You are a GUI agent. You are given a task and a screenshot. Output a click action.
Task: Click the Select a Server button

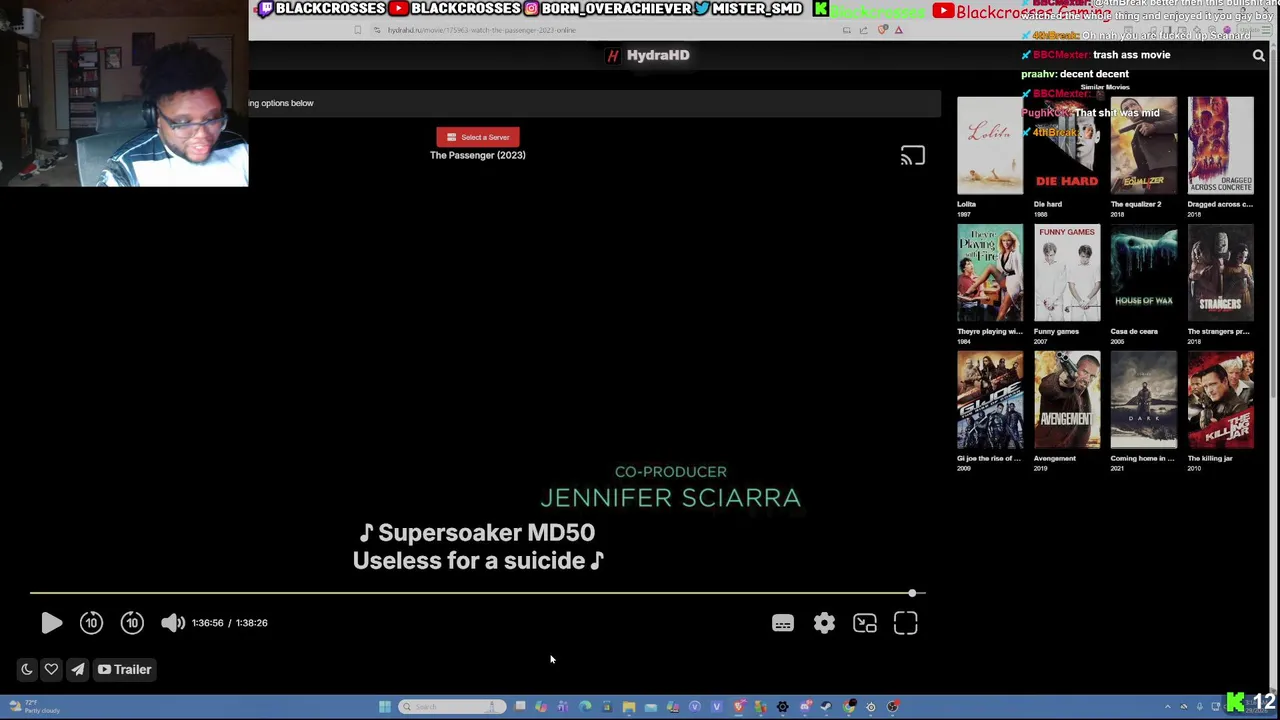tap(478, 137)
